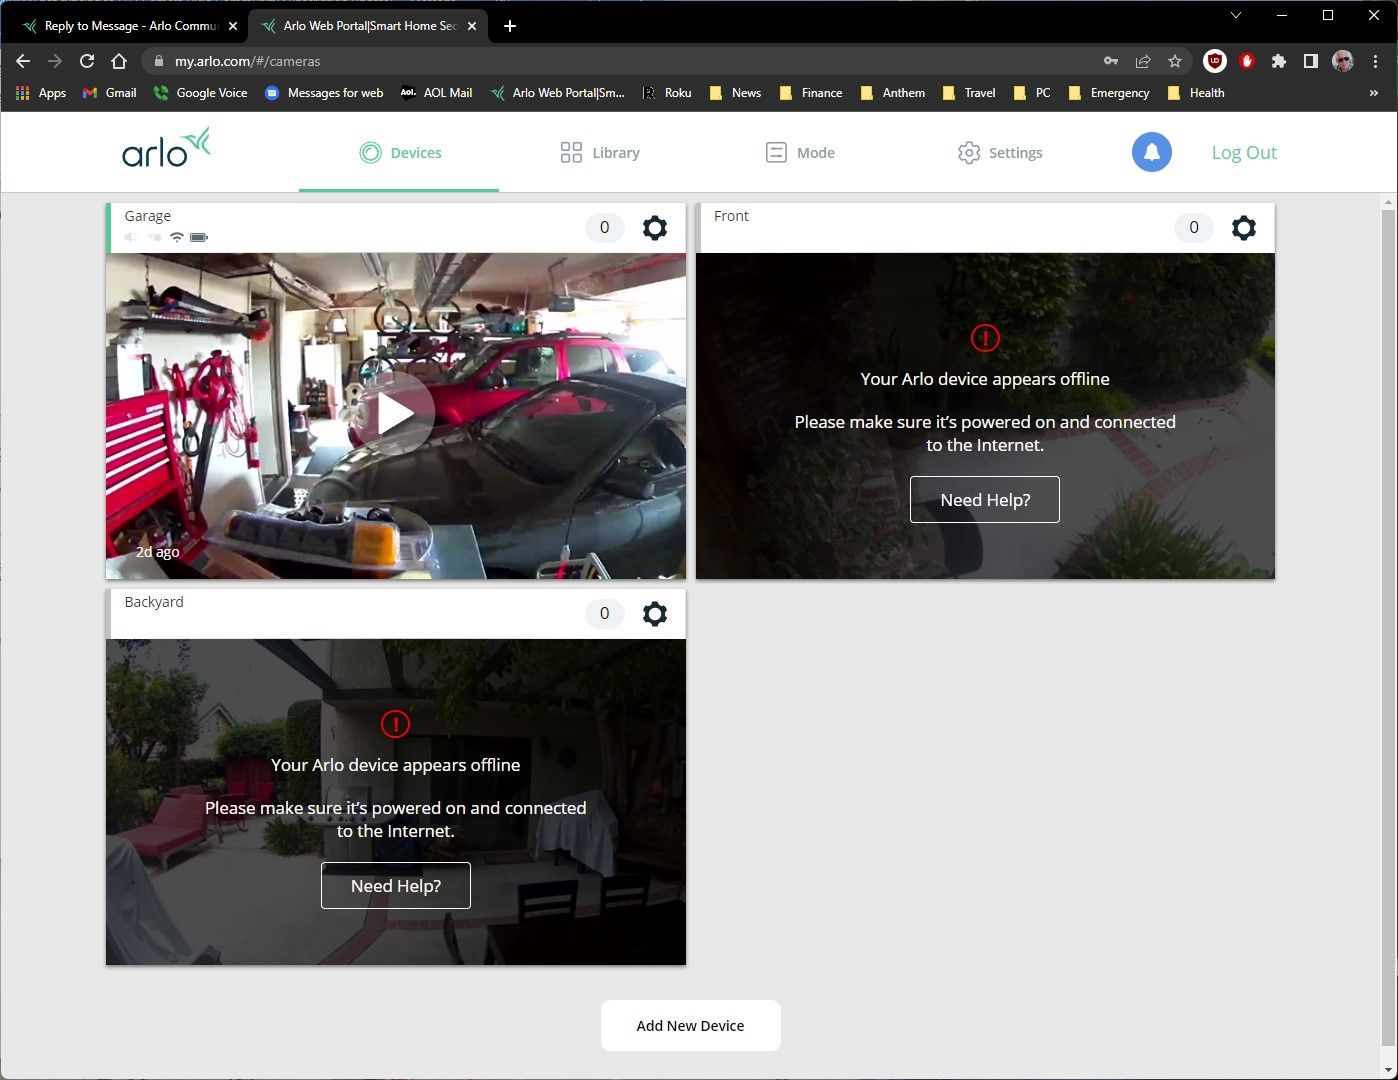Open Backyard camera settings gear

[655, 614]
